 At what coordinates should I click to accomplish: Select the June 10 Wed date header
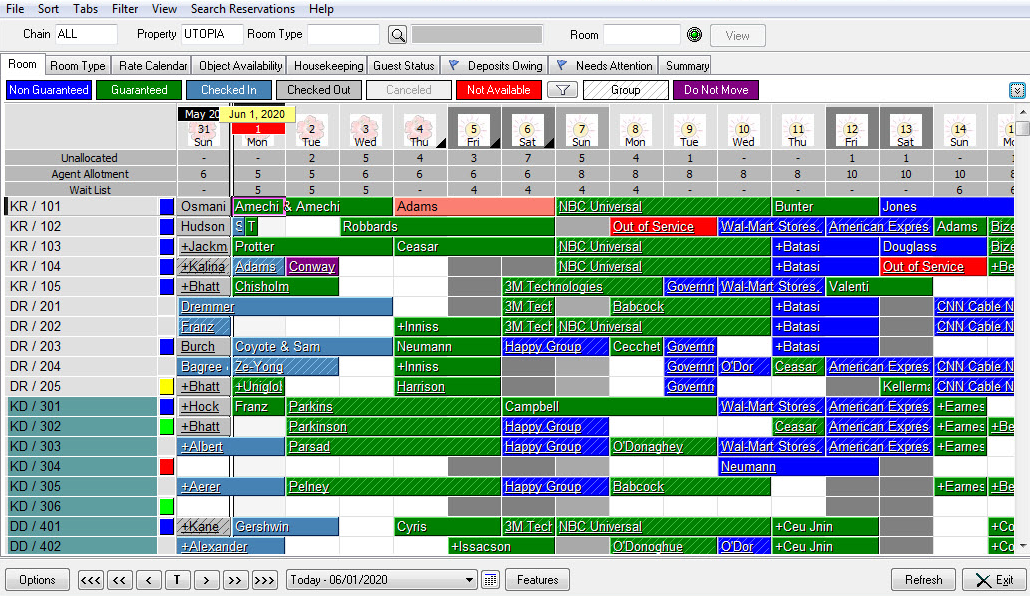tap(743, 129)
